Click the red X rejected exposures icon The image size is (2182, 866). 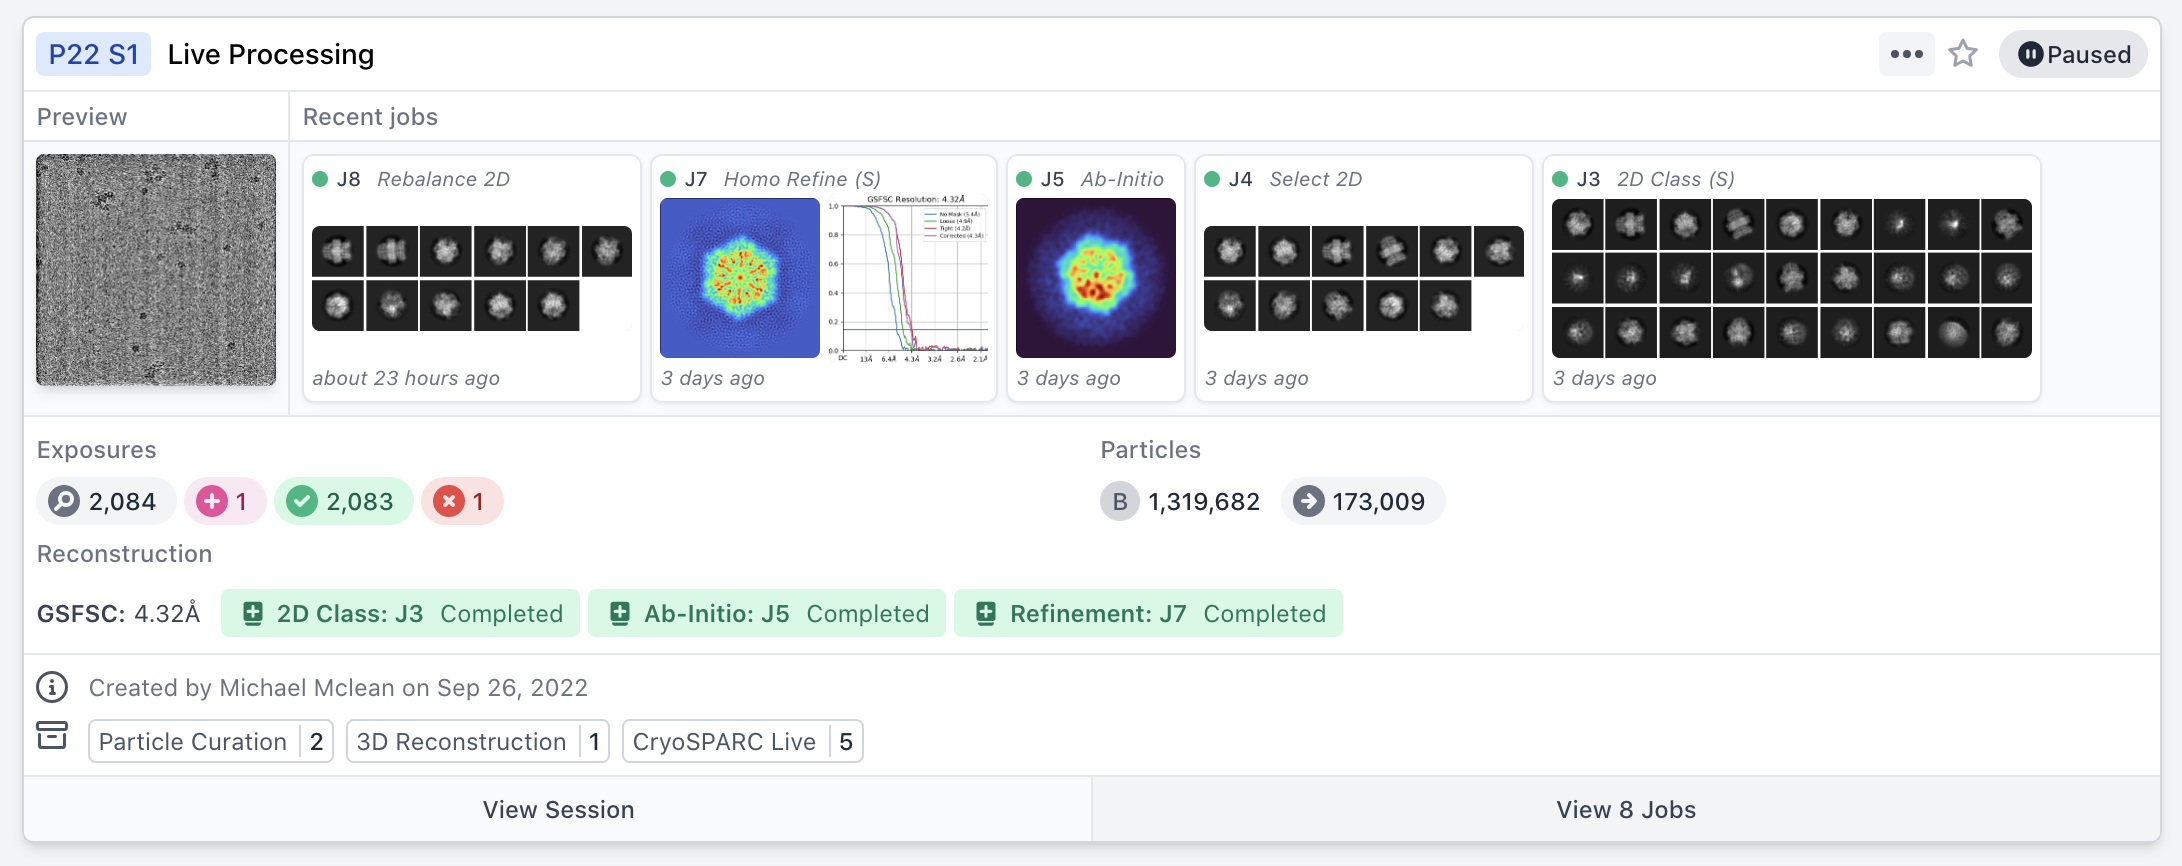pyautogui.click(x=449, y=501)
